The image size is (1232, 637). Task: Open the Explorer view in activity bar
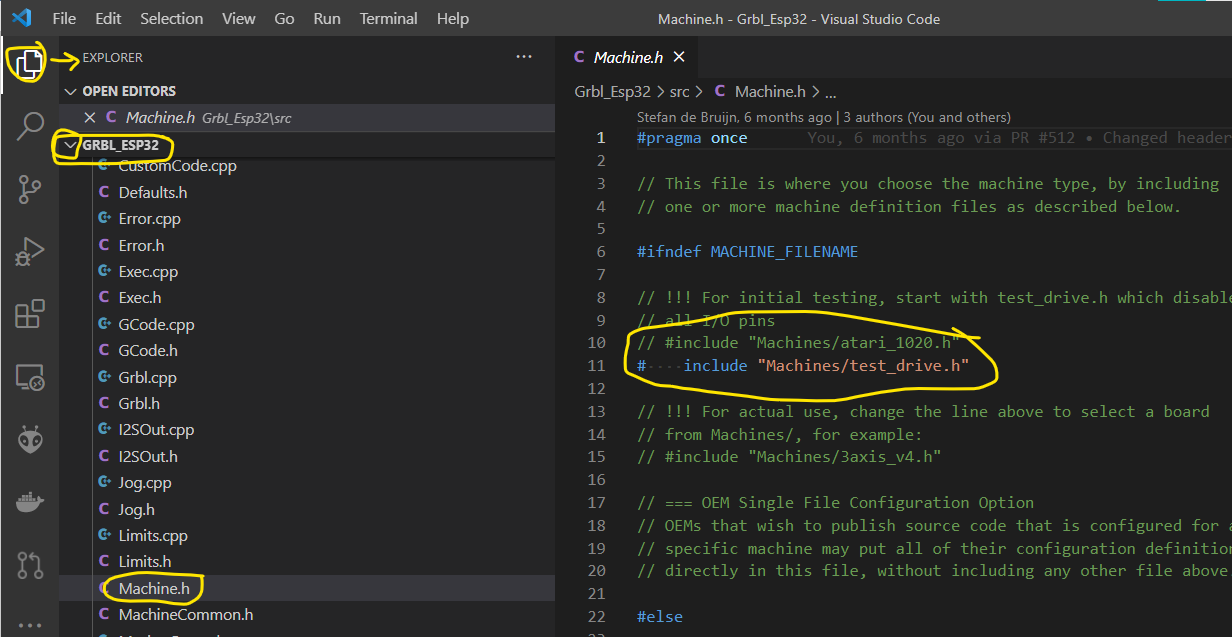(29, 65)
